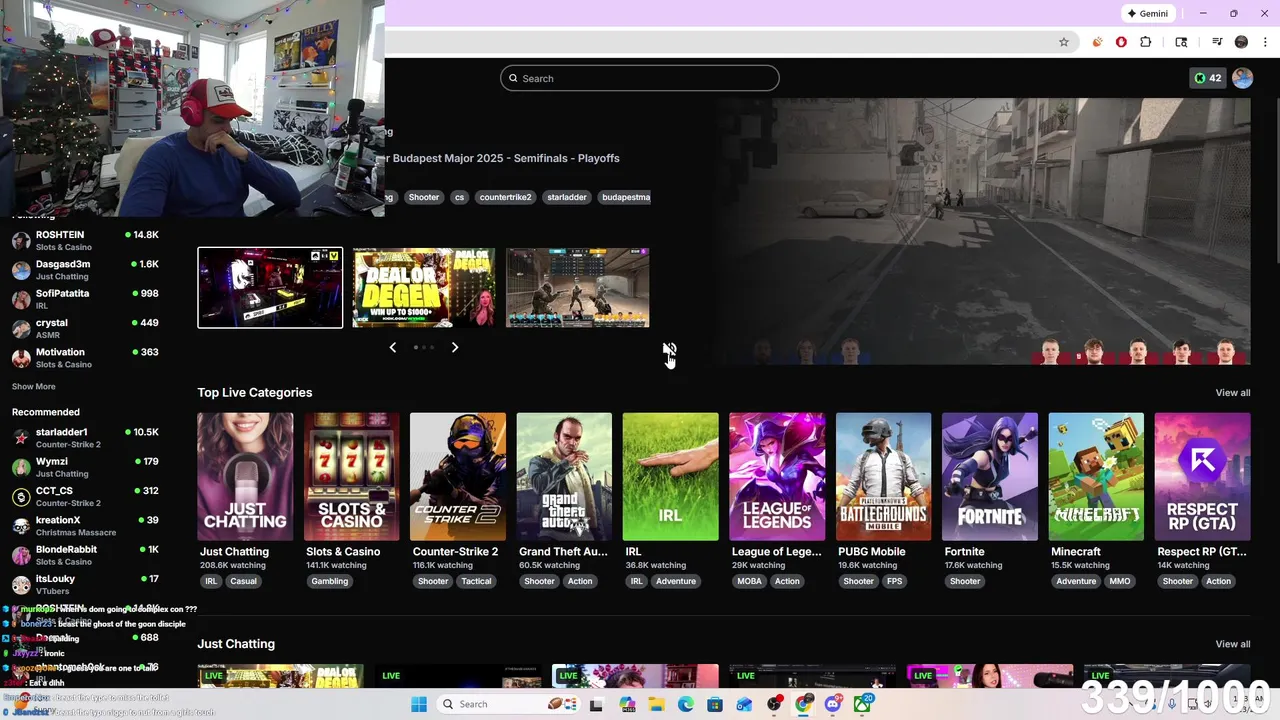Show previous featured stream carousel arrow
The width and height of the screenshot is (1280, 720).
(x=392, y=347)
